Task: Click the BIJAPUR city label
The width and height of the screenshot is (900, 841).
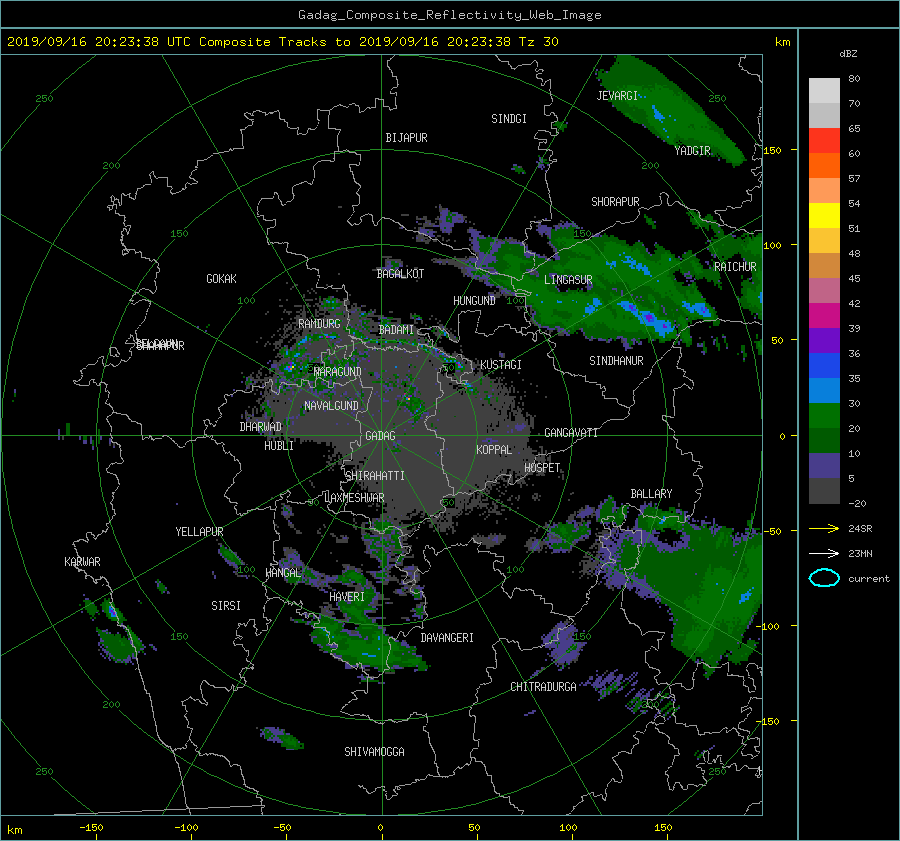Action: click(x=406, y=138)
